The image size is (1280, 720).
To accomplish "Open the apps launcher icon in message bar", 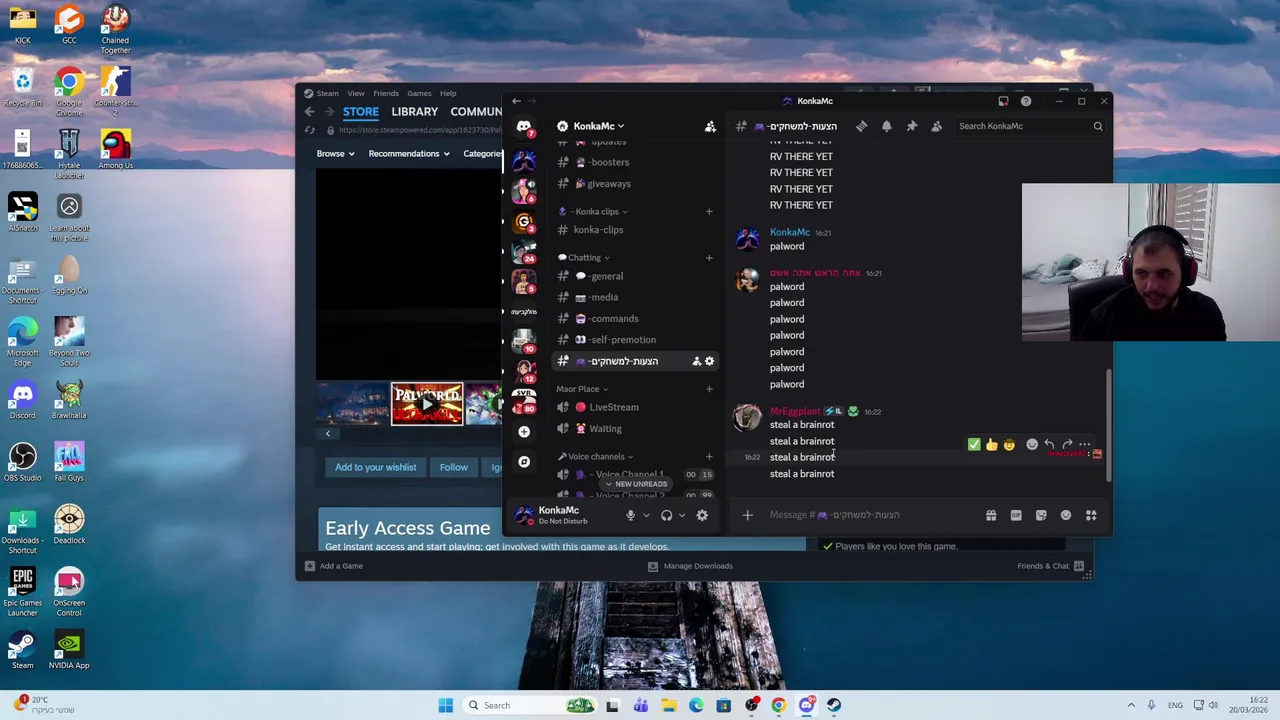I will [x=1091, y=515].
